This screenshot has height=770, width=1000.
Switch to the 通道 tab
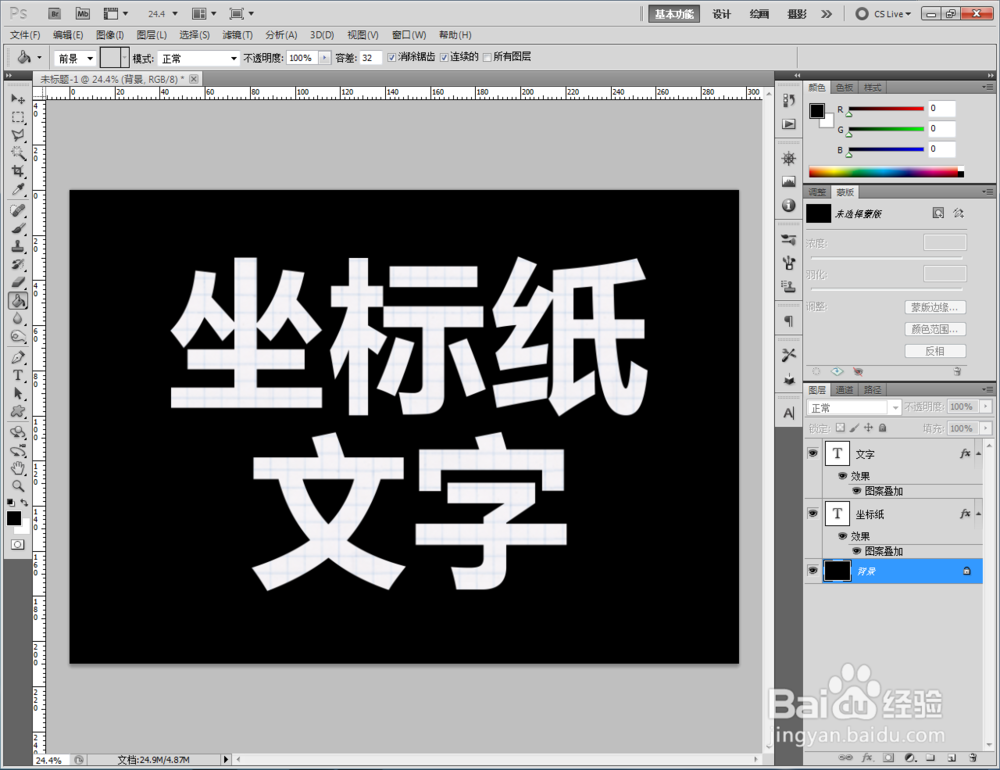point(846,390)
